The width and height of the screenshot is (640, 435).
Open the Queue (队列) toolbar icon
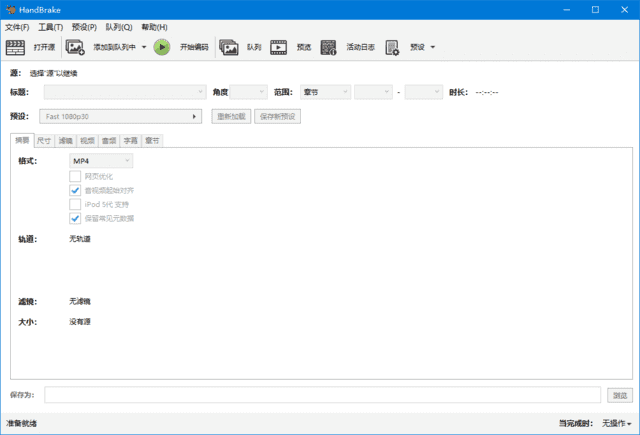click(229, 47)
